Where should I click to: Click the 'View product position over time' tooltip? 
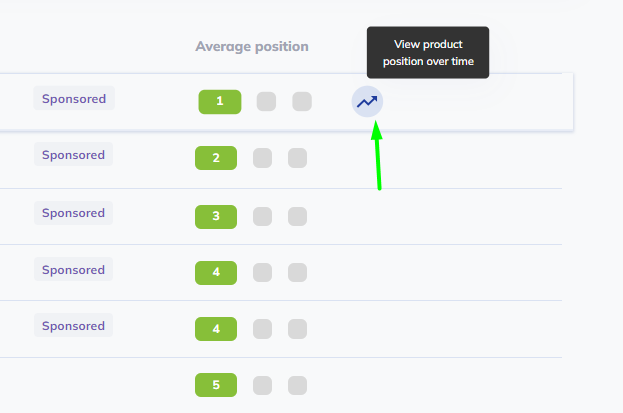pyautogui.click(x=427, y=53)
